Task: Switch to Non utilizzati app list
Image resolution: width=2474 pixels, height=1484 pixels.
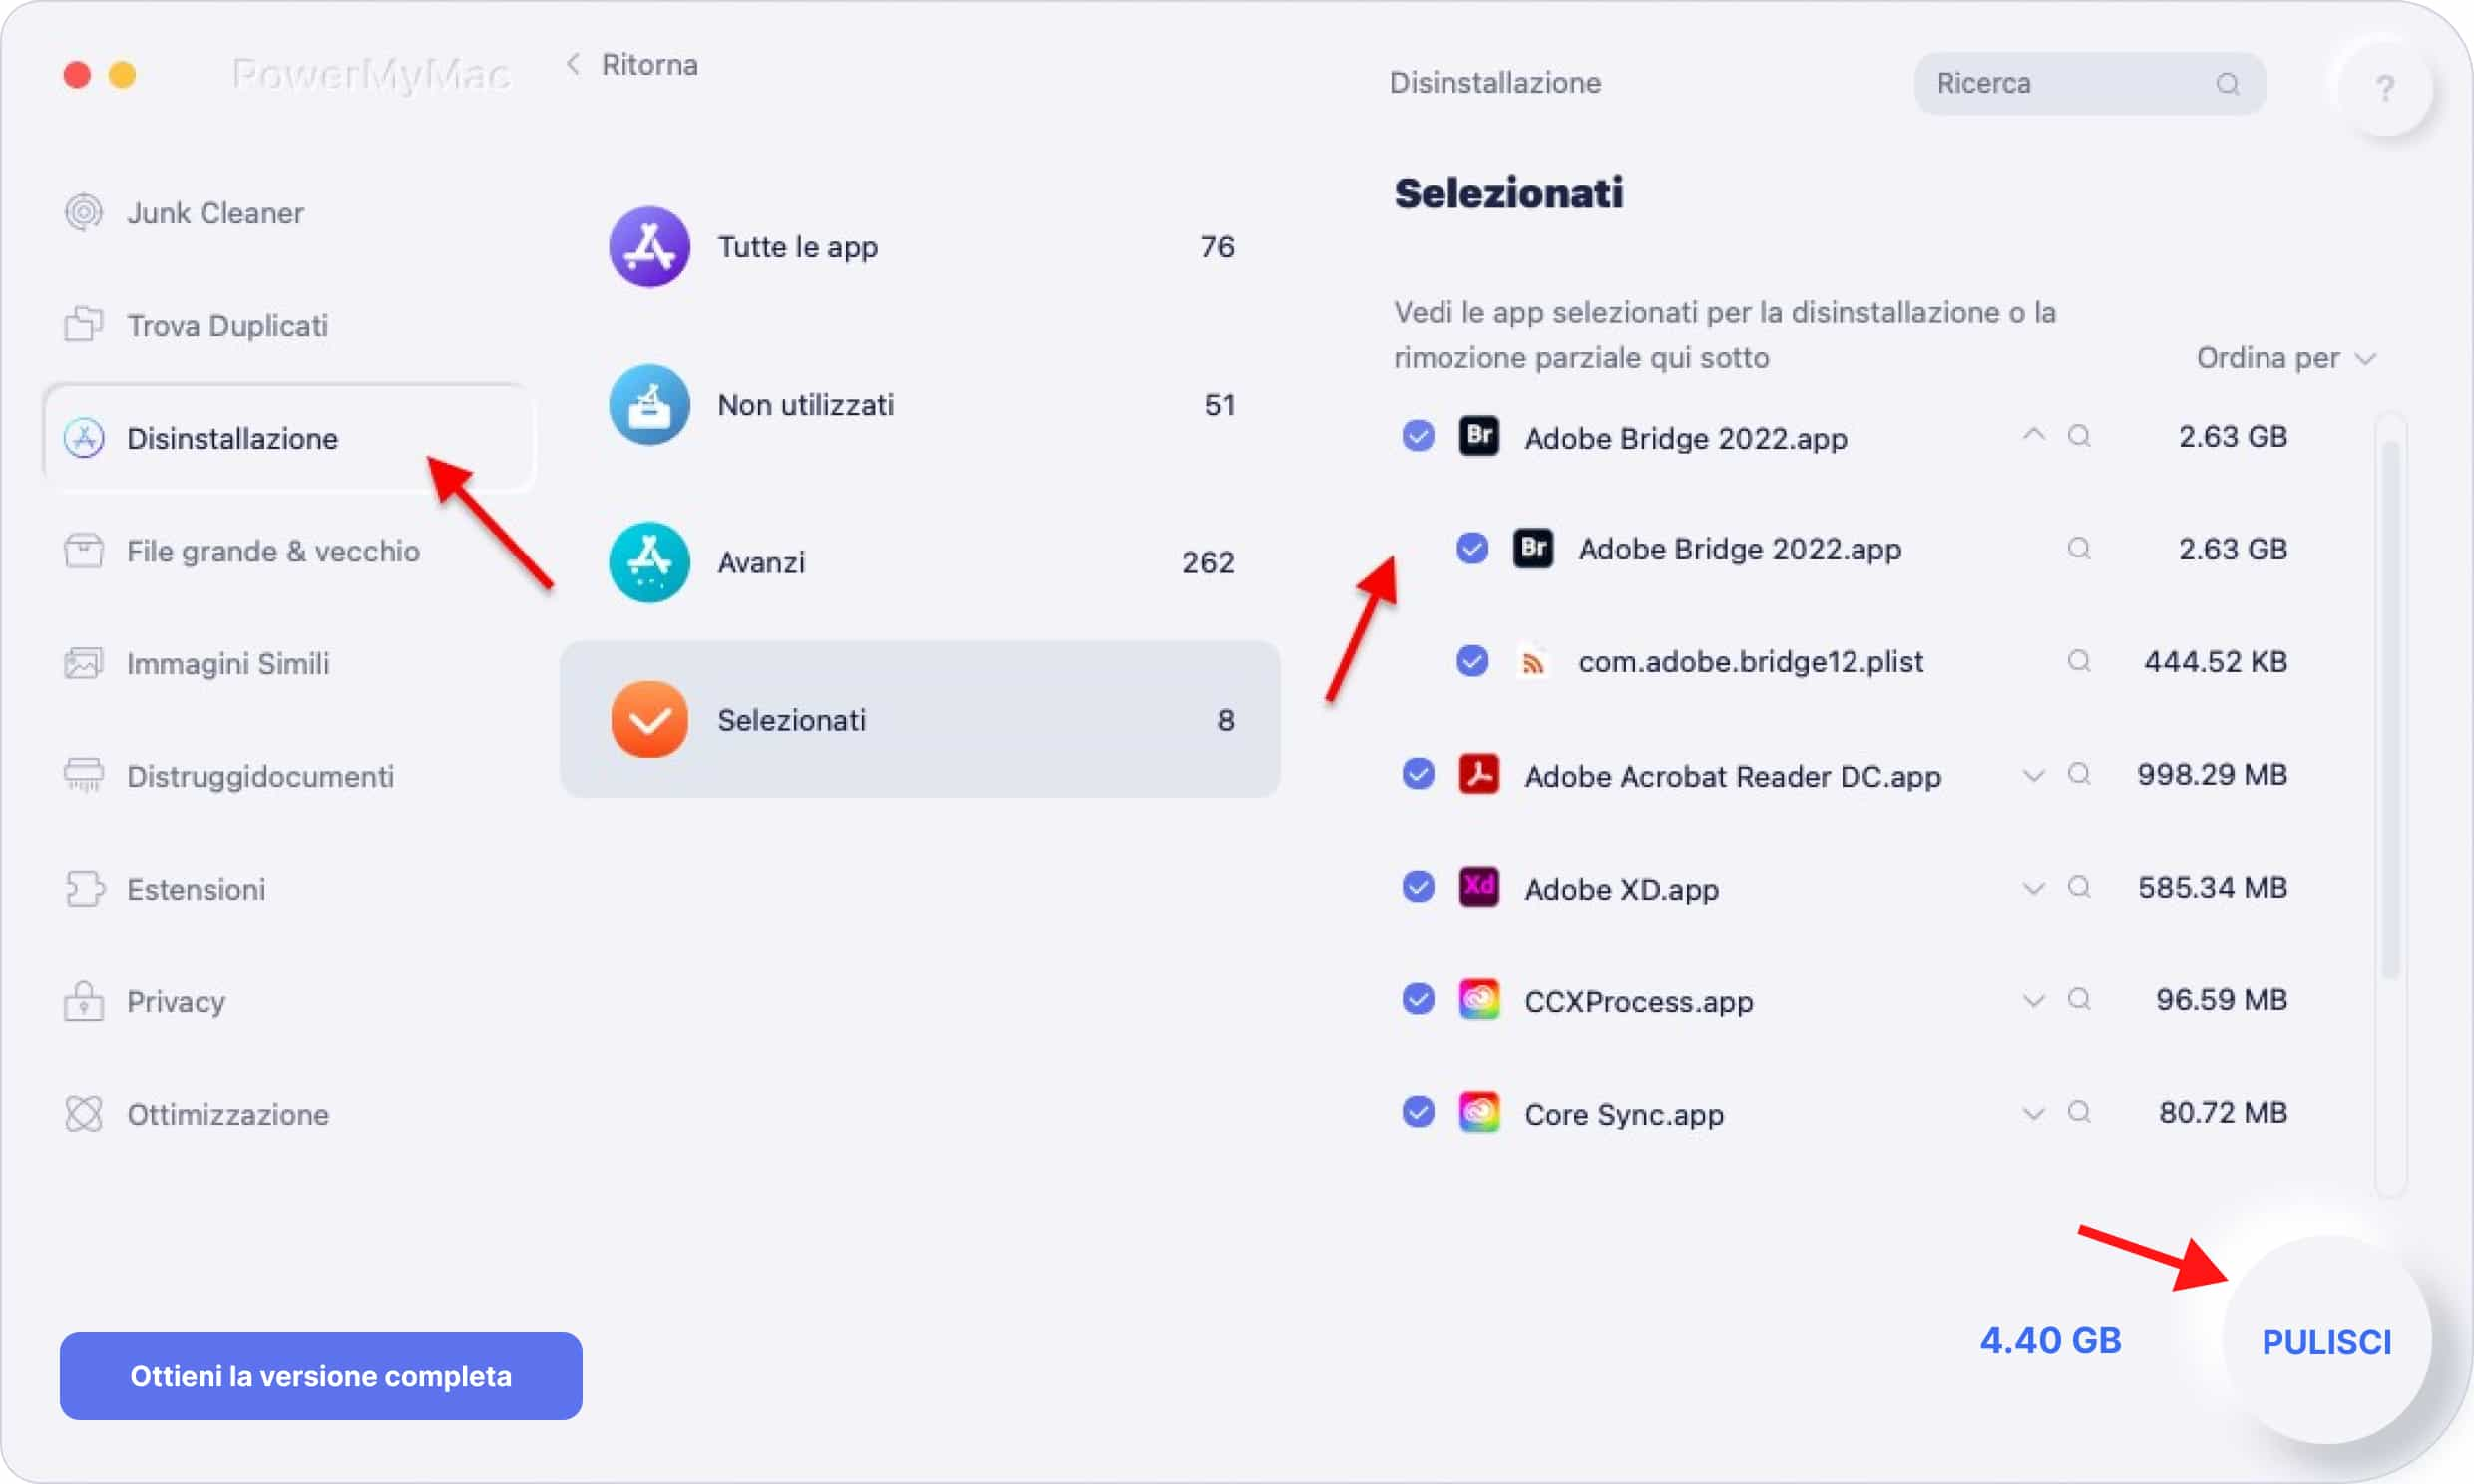Action: 919,405
